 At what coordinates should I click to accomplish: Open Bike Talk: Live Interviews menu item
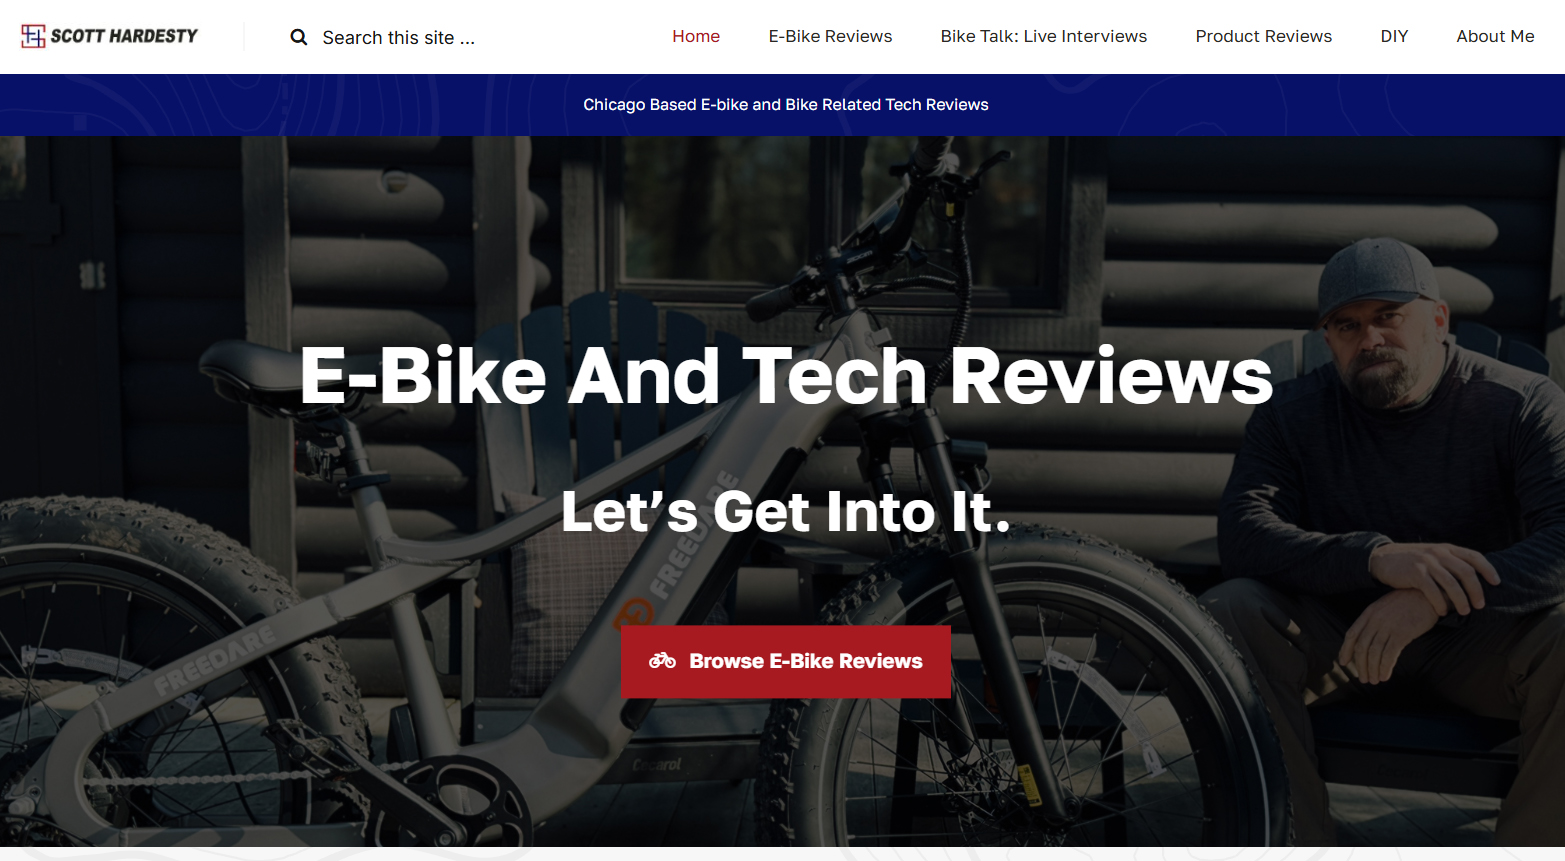(x=1043, y=36)
